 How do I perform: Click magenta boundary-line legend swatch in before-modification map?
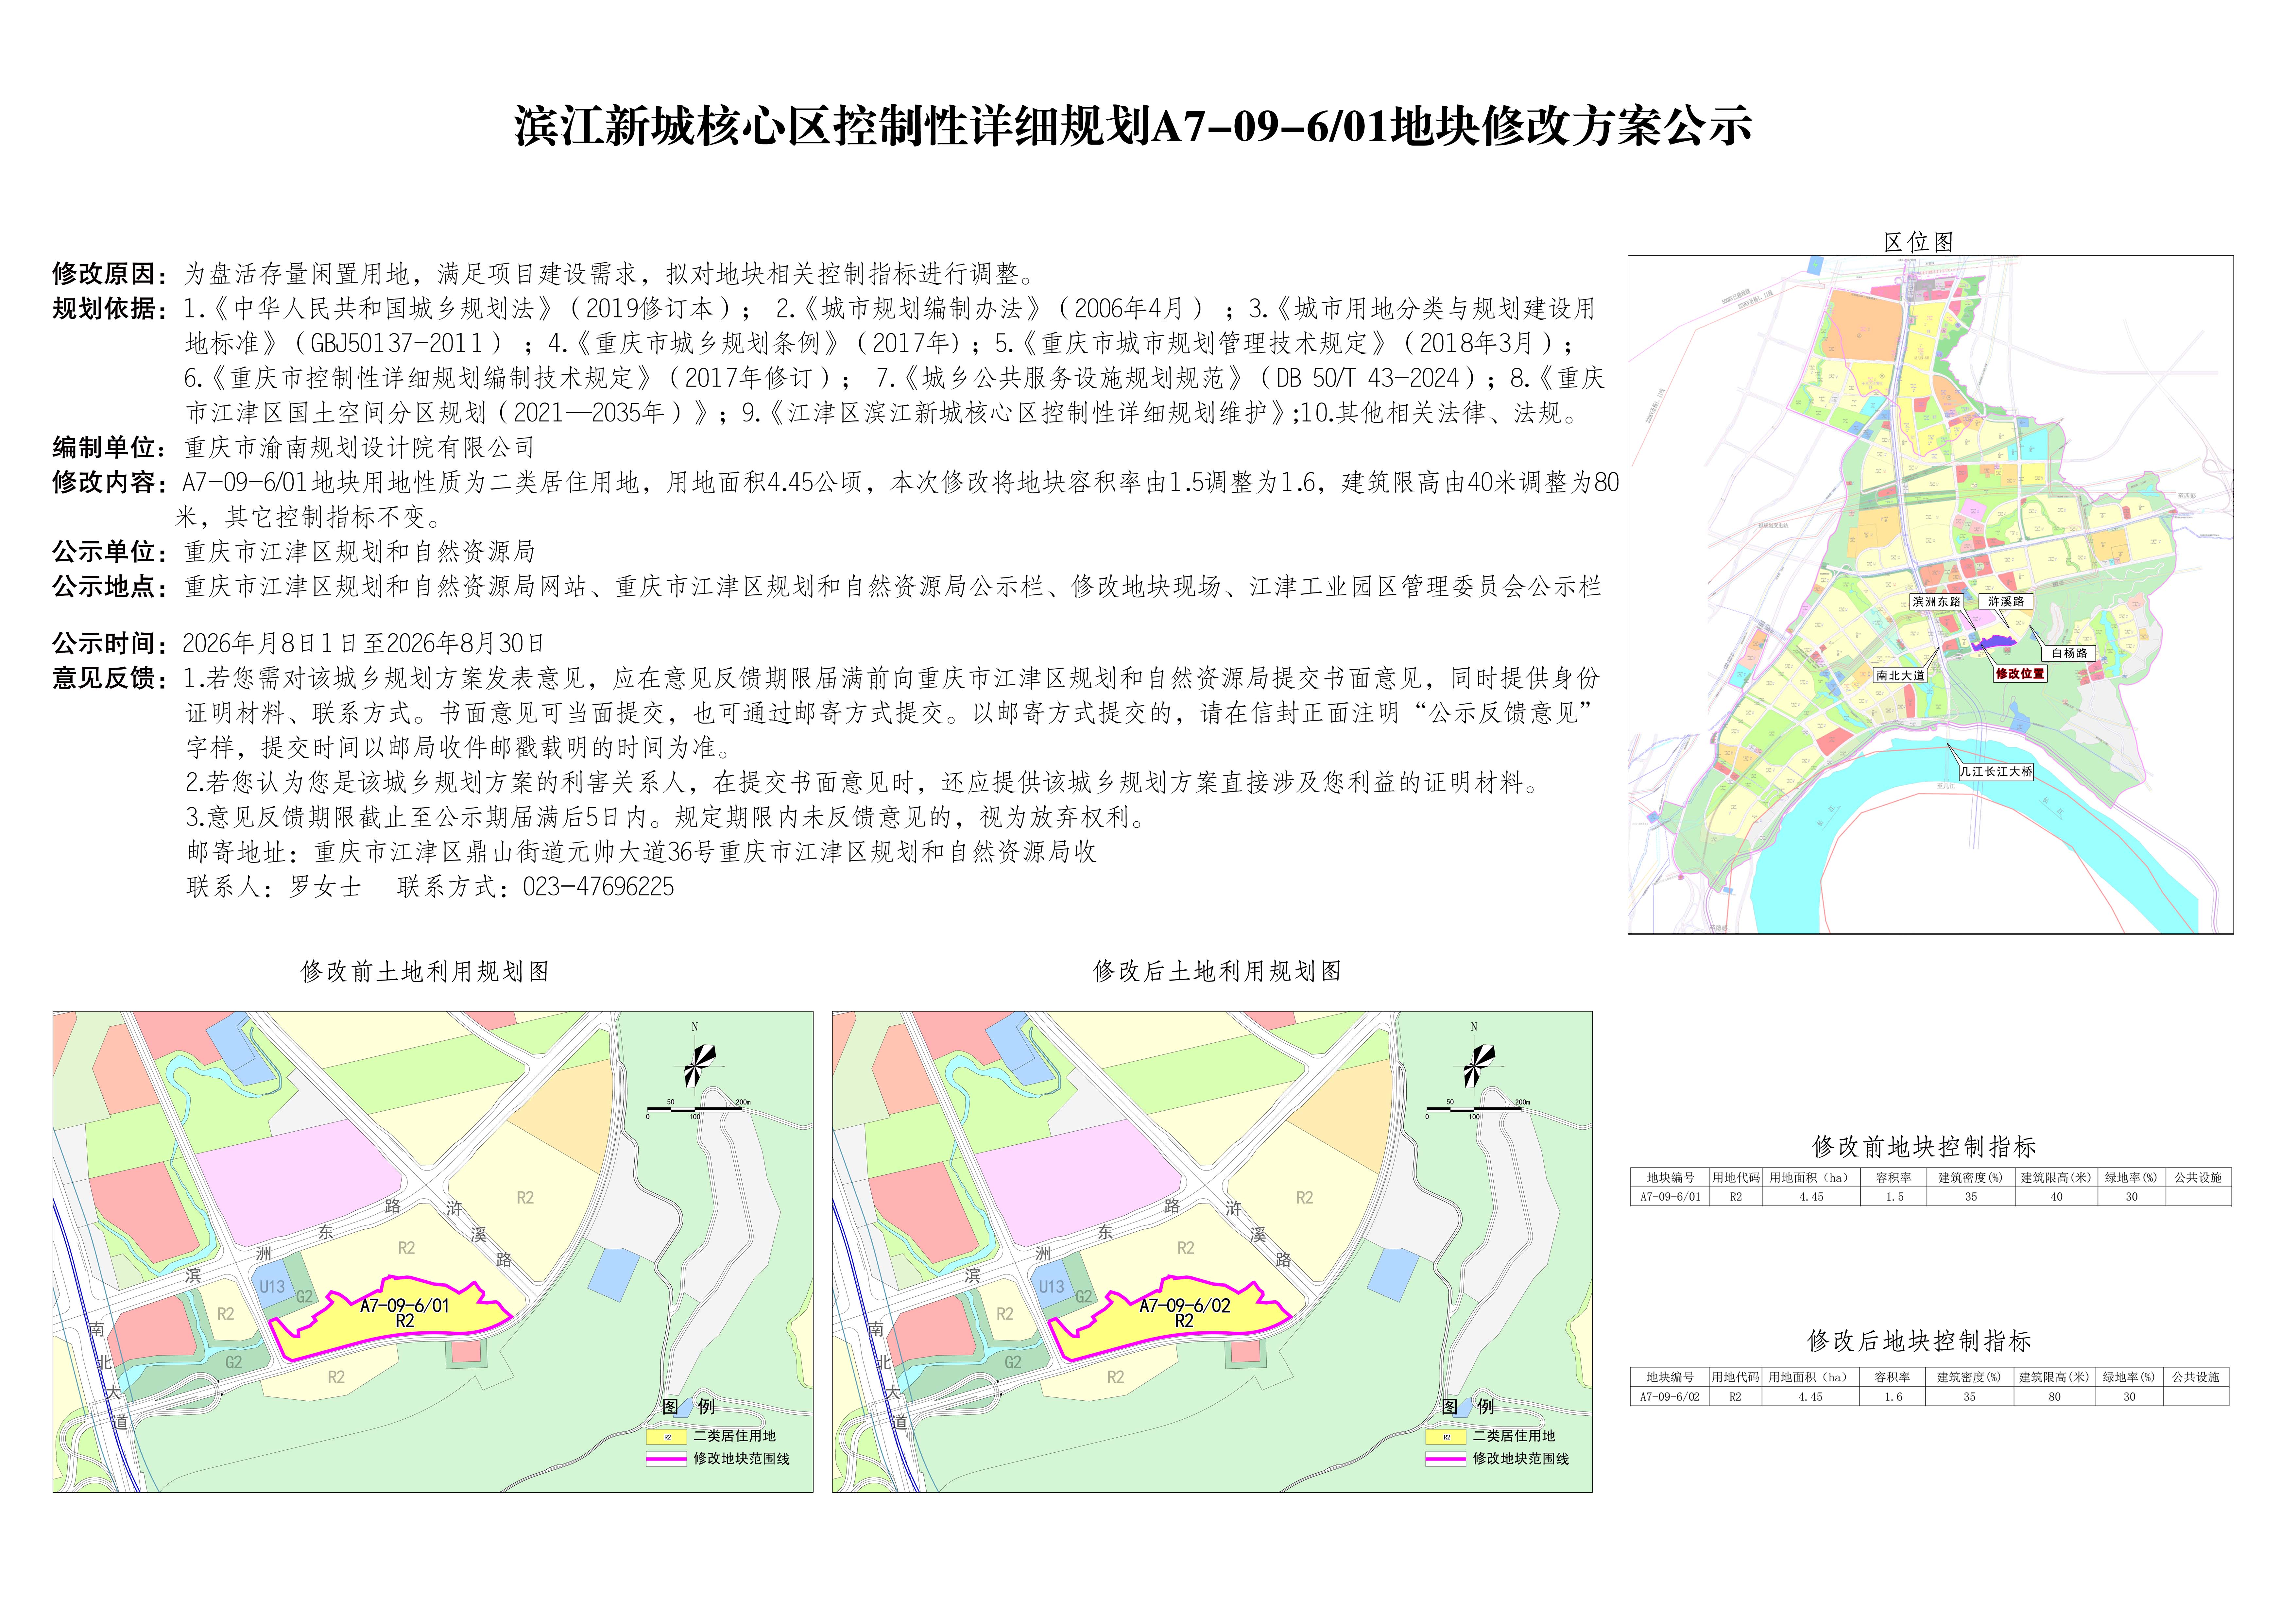point(667,1459)
